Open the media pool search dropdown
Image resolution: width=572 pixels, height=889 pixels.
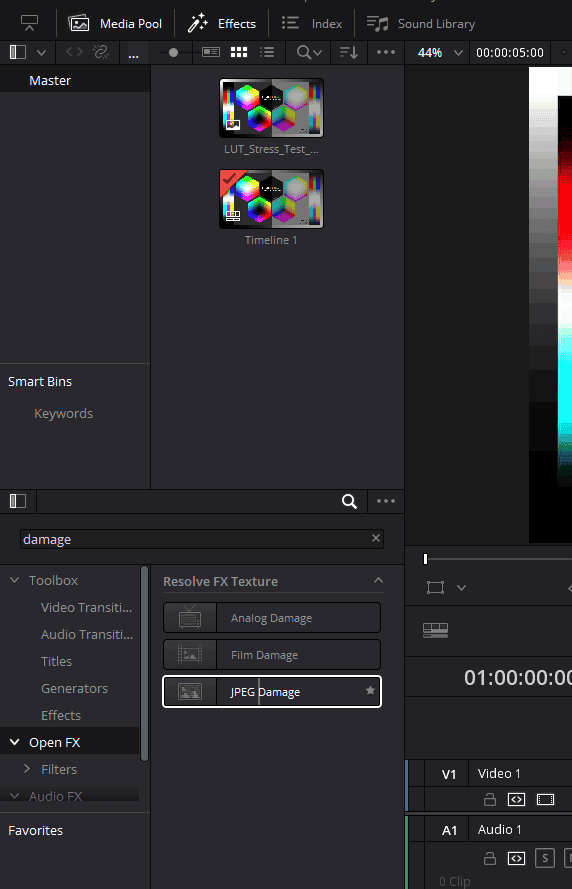point(309,52)
